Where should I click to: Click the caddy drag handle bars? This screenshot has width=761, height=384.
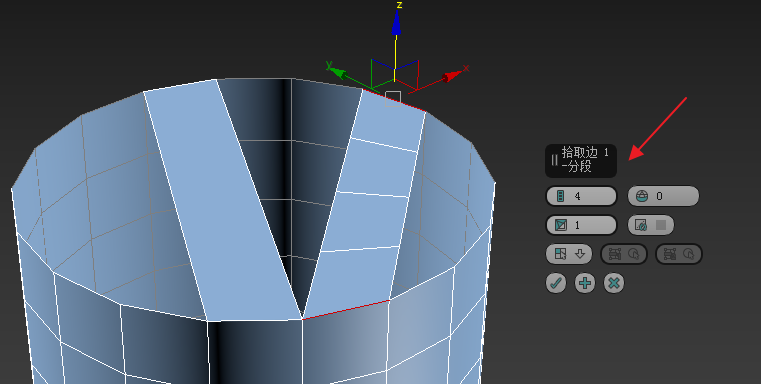click(554, 160)
